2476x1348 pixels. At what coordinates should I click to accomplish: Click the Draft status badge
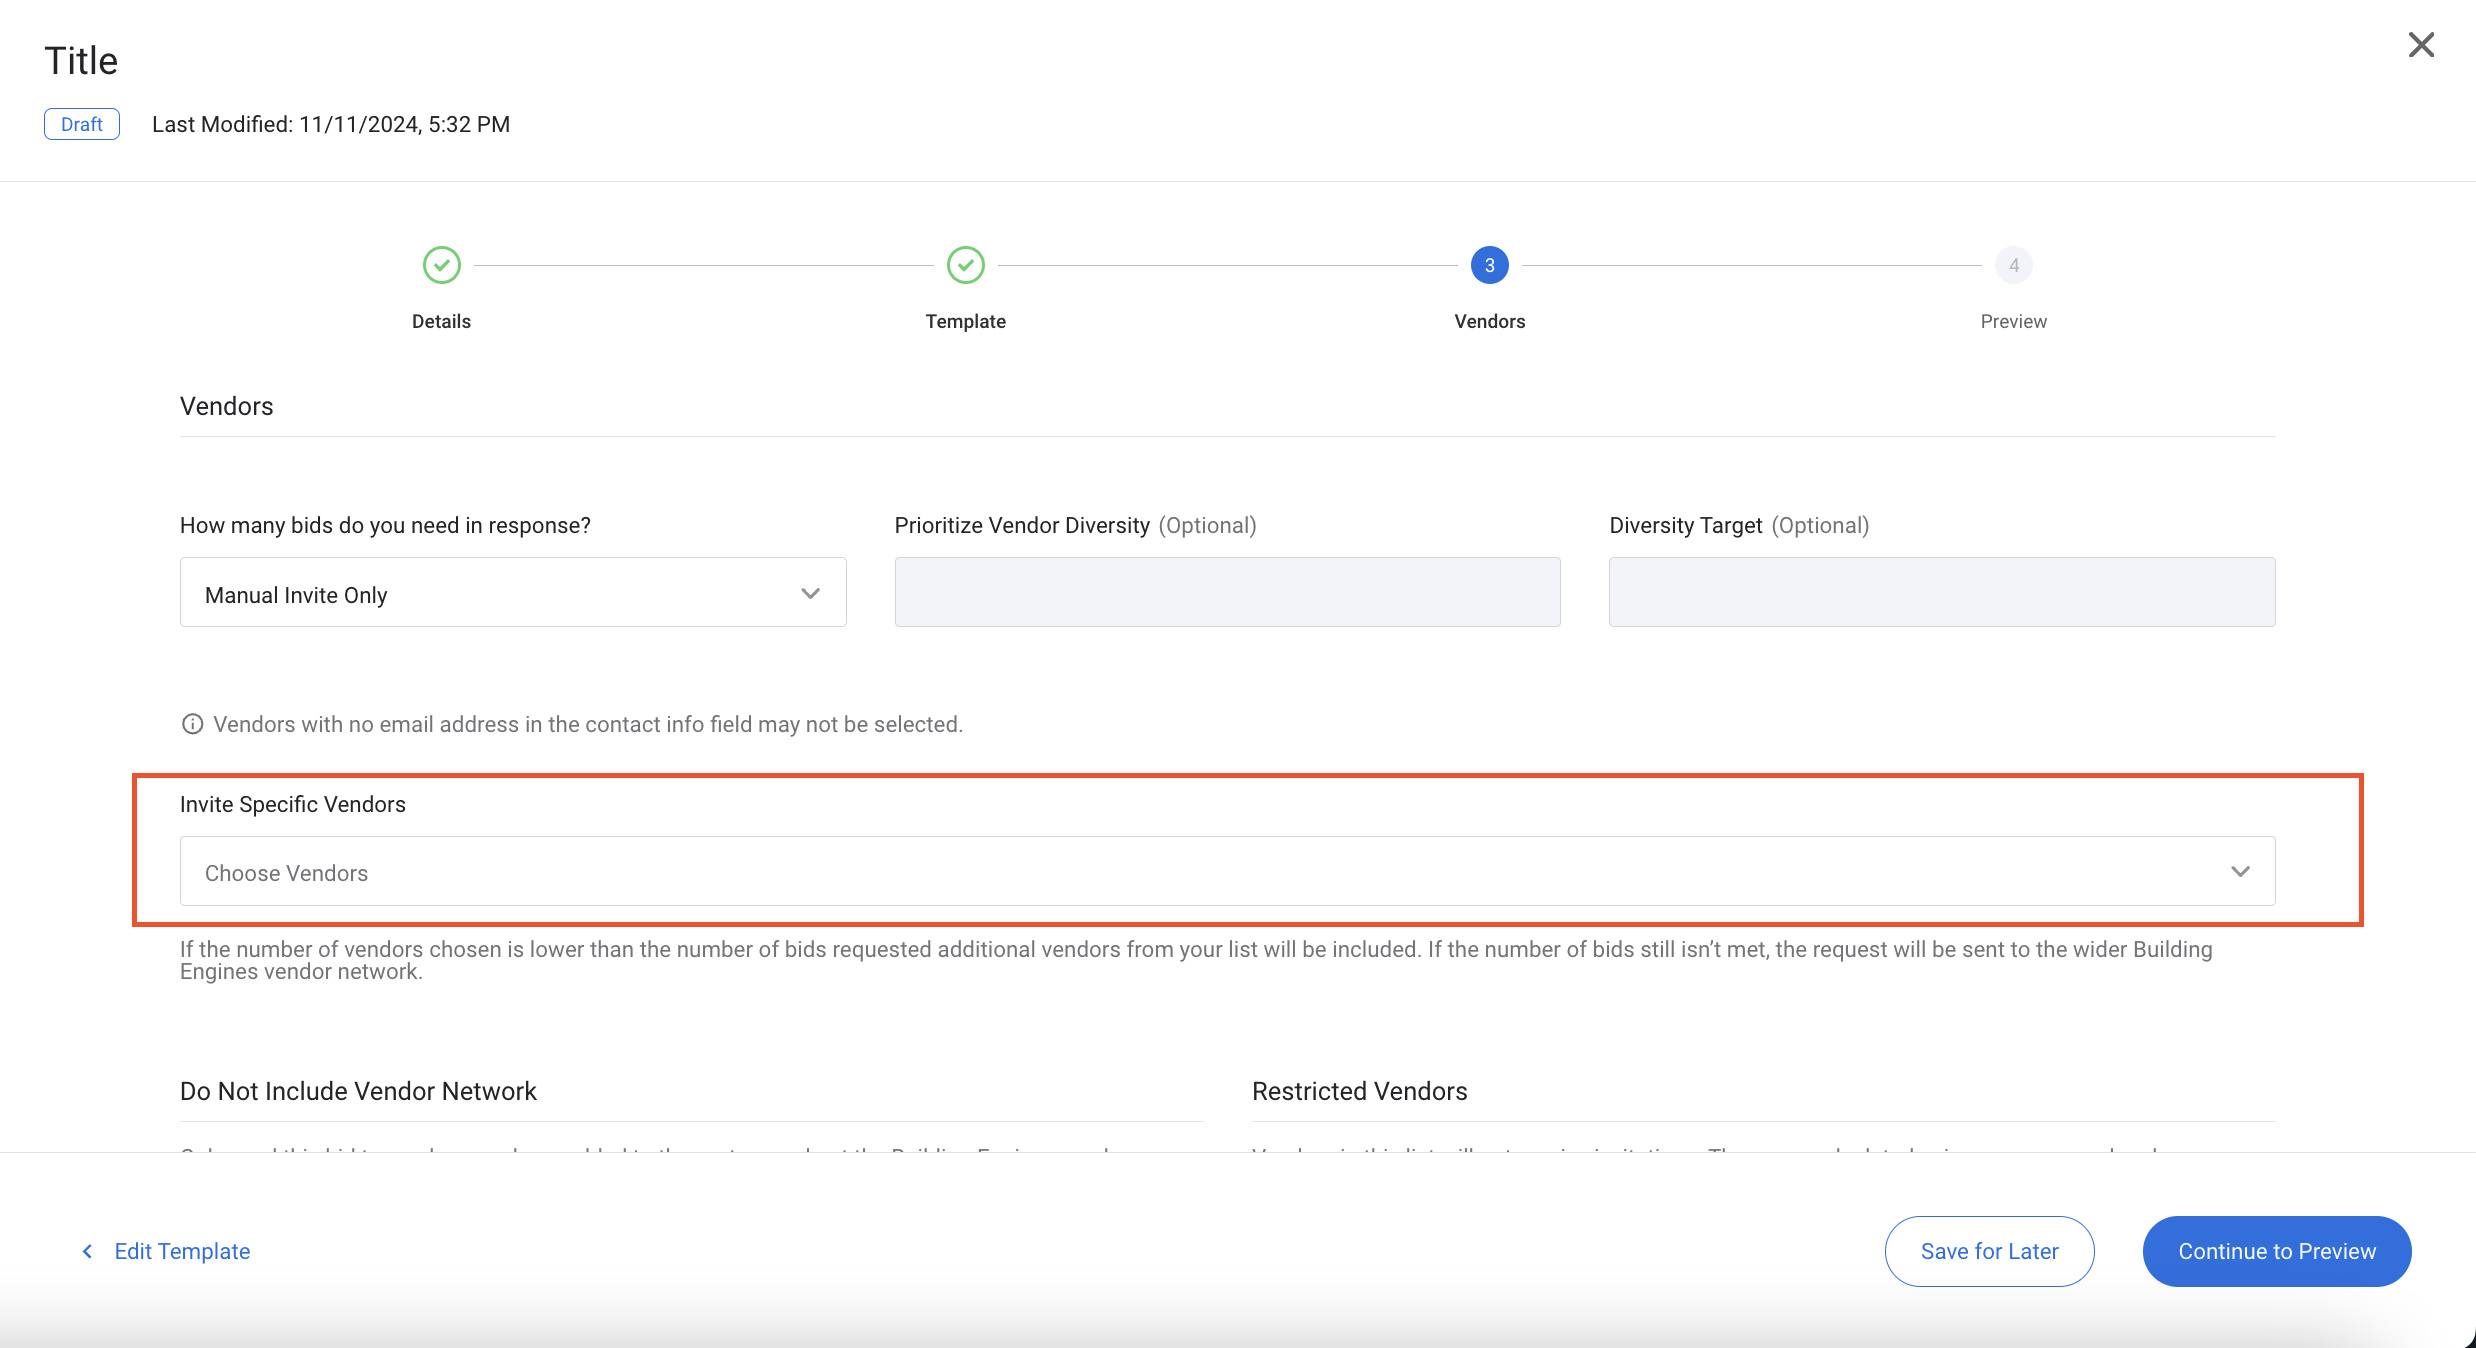[x=82, y=124]
